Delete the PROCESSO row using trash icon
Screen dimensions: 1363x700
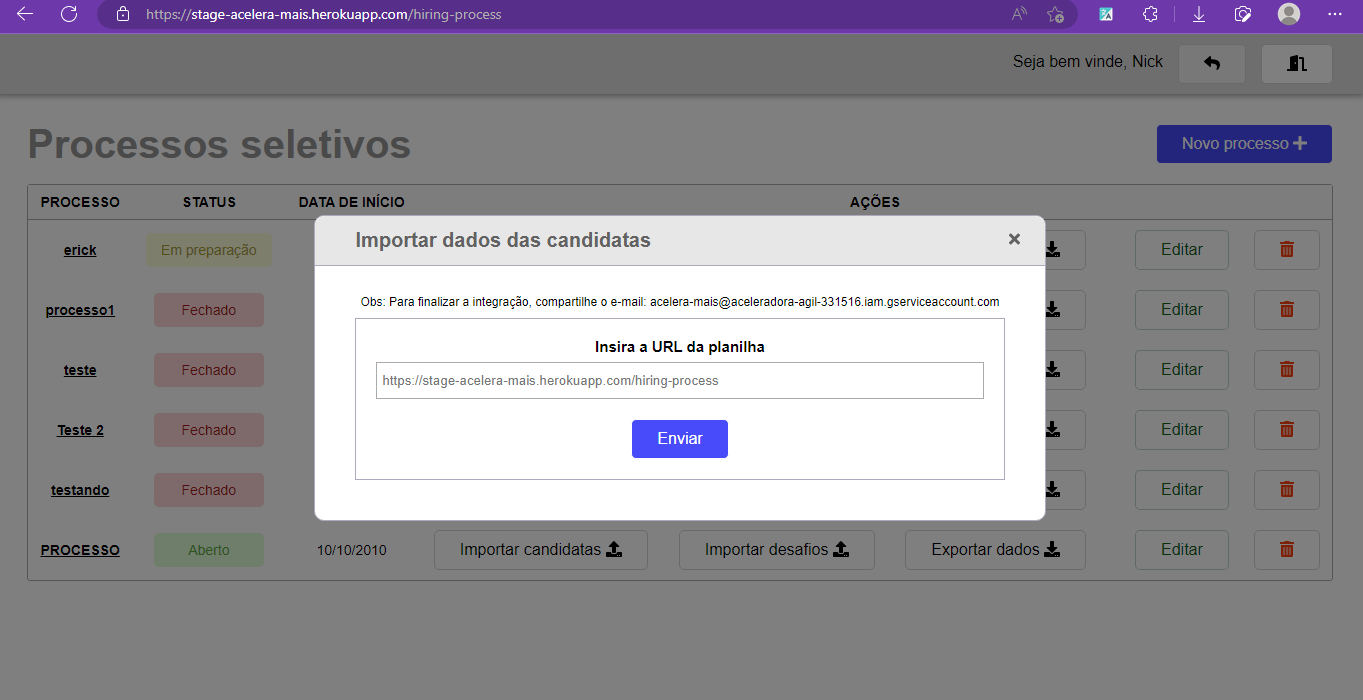[x=1286, y=549]
